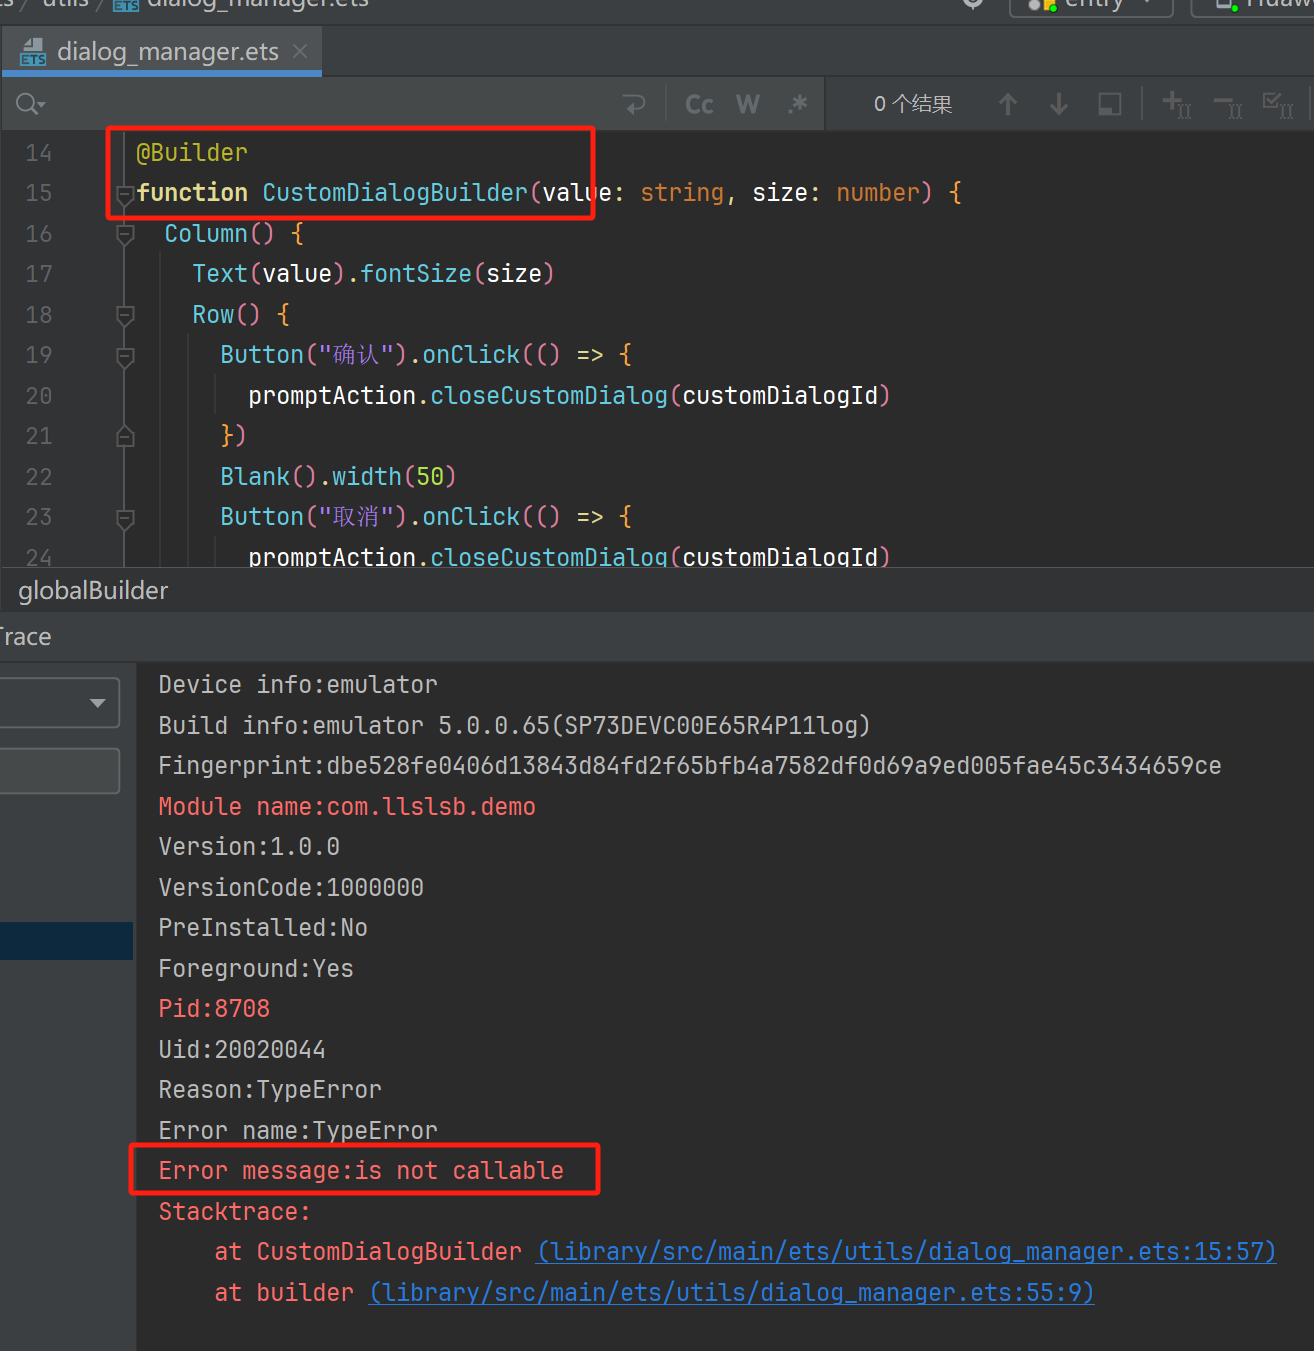Image resolution: width=1314 pixels, height=1351 pixels.
Task: Click 'CustomDialogBuilder' function name in line 15
Action: (x=395, y=193)
